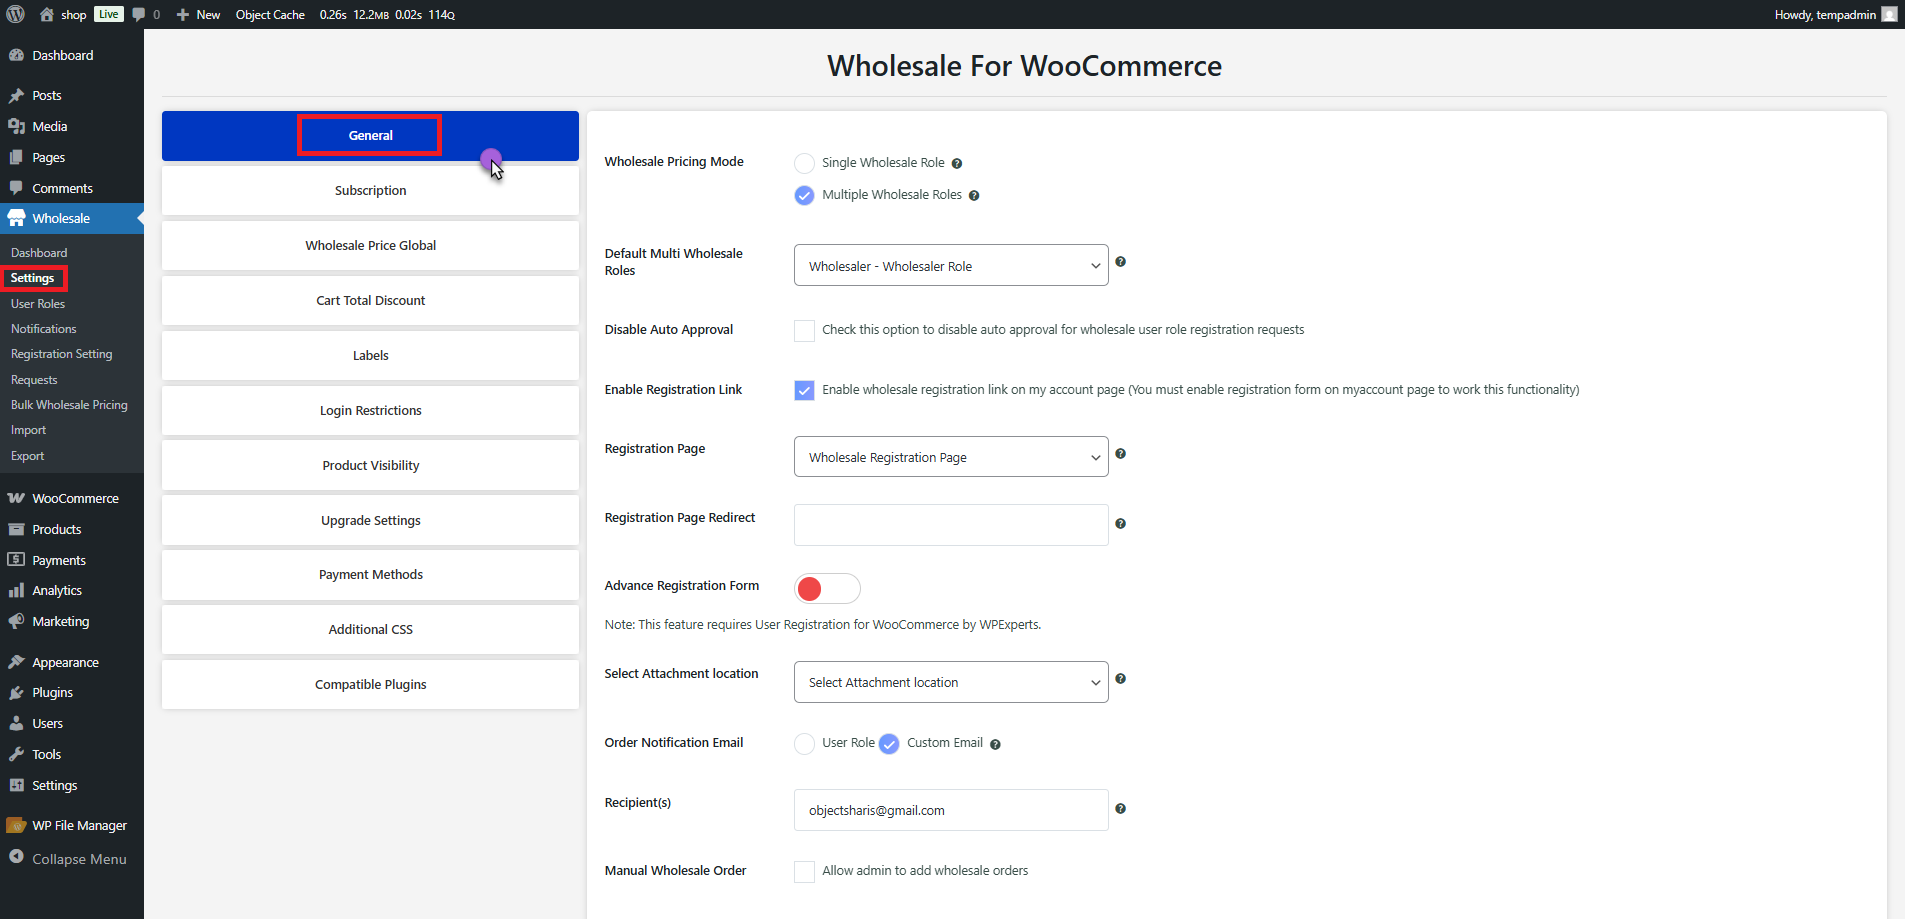The height and width of the screenshot is (919, 1905).
Task: Click the Comments icon in the sidebar
Action: pos(18,188)
